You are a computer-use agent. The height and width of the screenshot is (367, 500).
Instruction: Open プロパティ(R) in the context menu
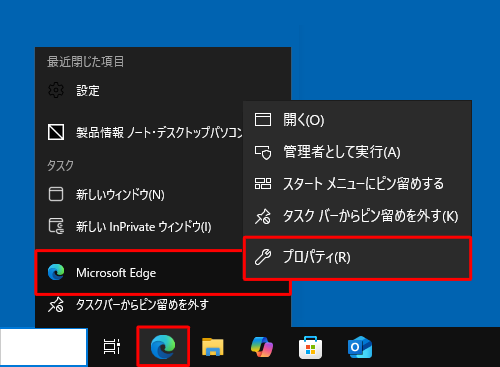point(357,257)
